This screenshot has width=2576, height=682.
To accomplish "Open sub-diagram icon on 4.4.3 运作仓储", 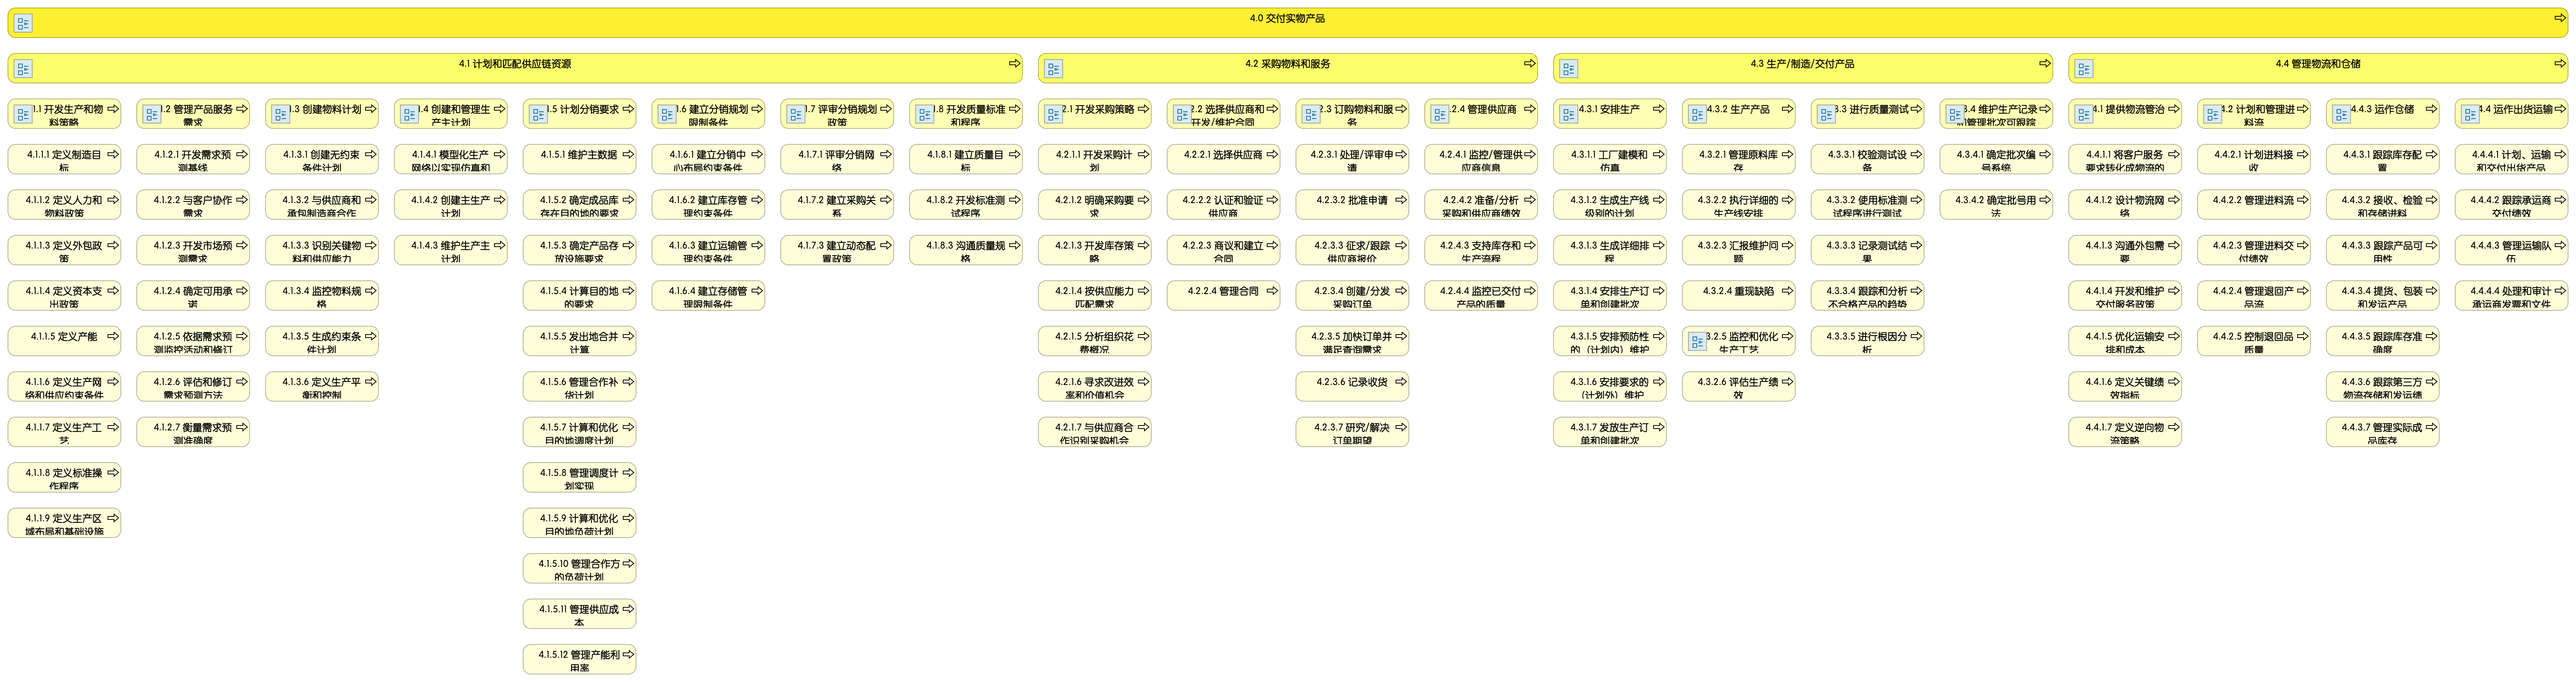I will (x=2341, y=114).
